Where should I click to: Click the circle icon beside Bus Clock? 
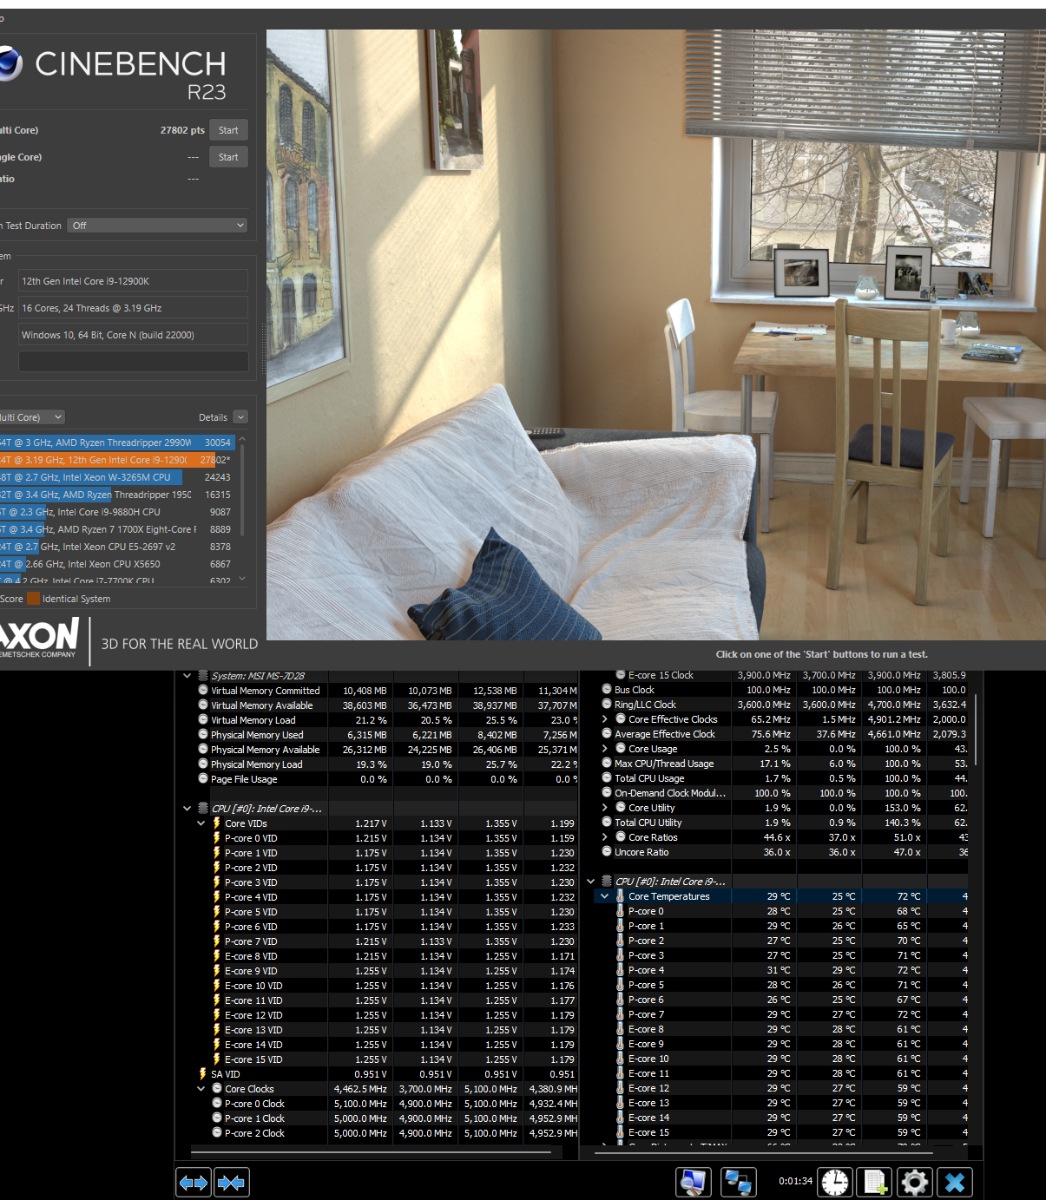(606, 689)
